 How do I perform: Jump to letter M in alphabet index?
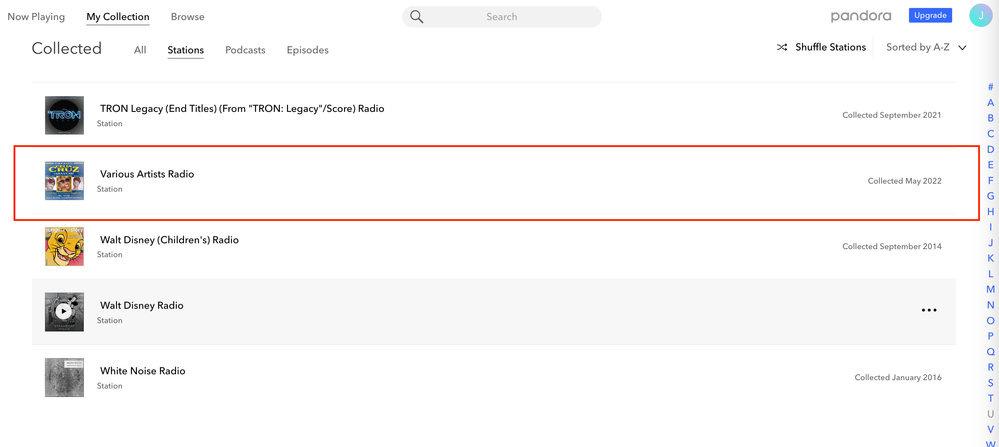[990, 289]
